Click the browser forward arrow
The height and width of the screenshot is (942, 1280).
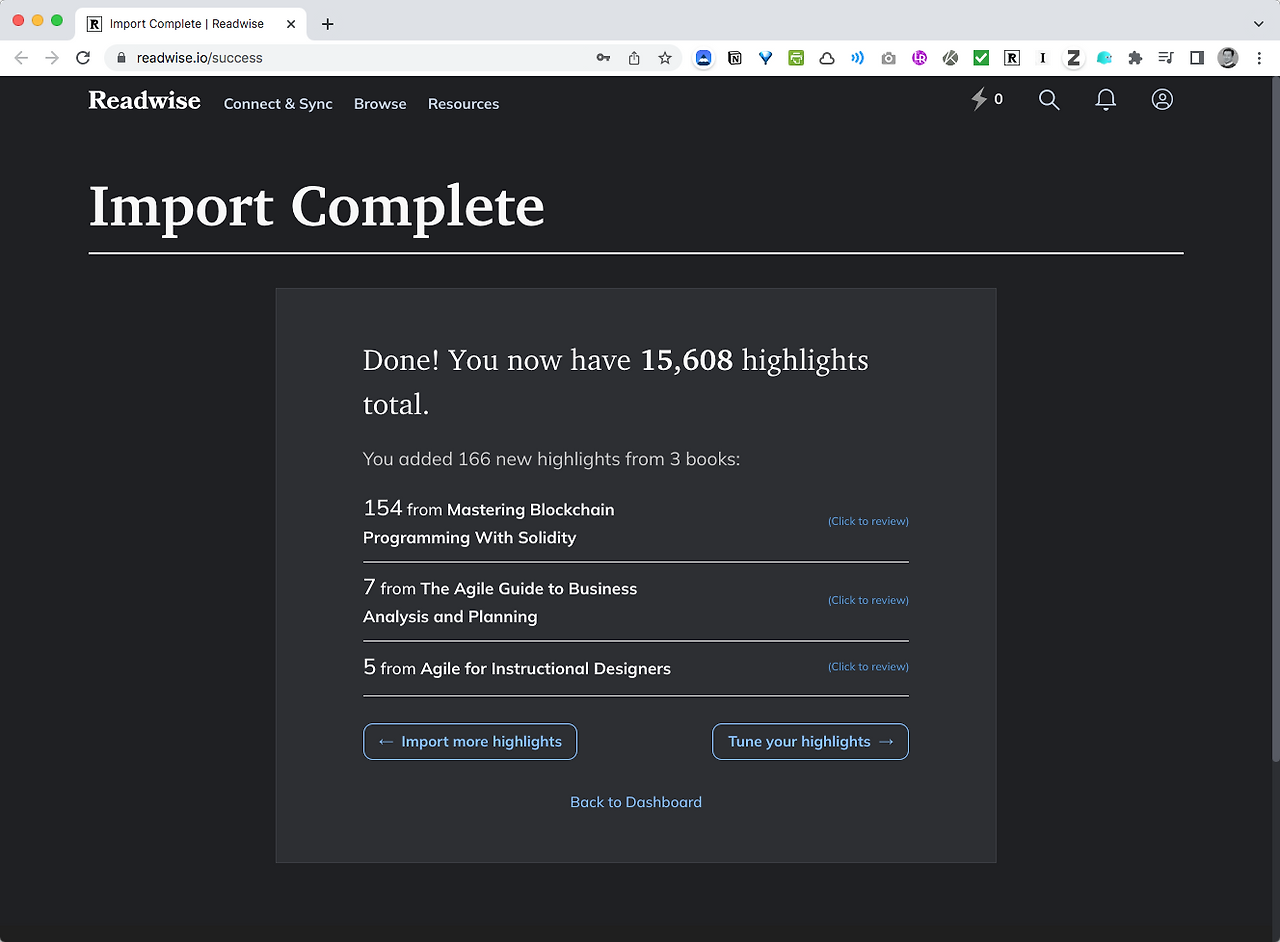point(52,58)
